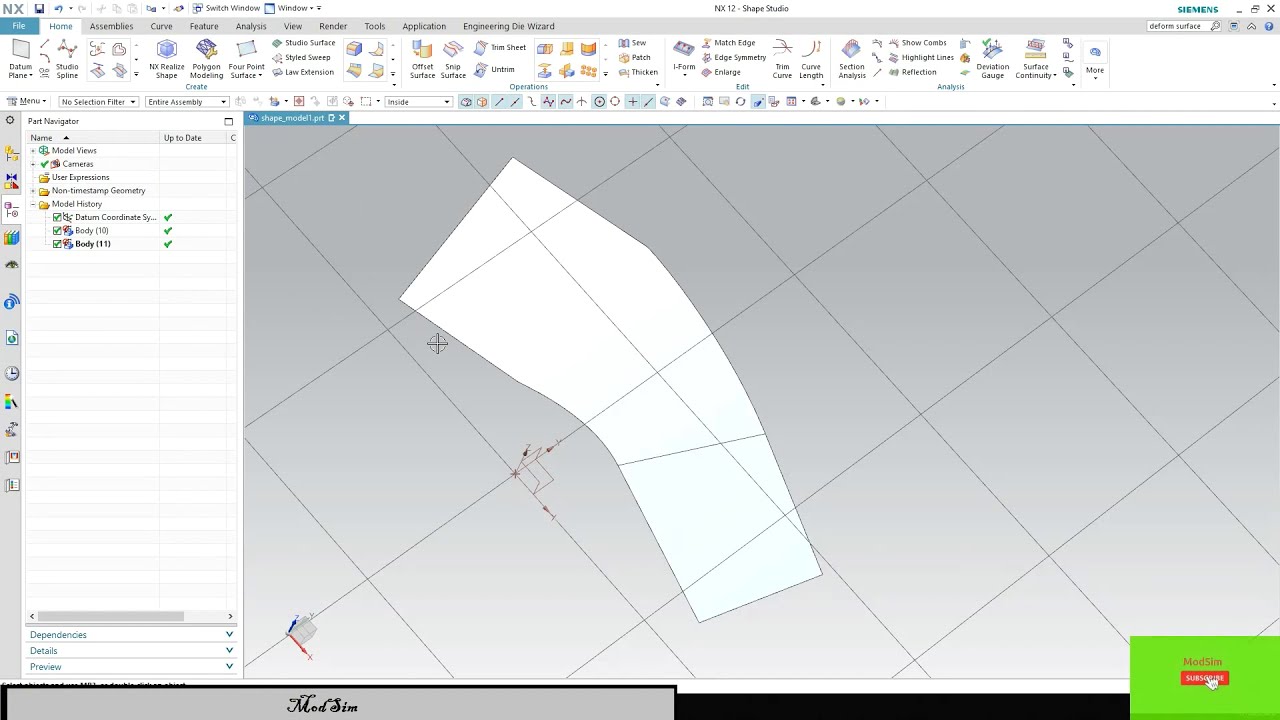The width and height of the screenshot is (1280, 720).
Task: Choose the Match Edge command
Action: point(728,43)
